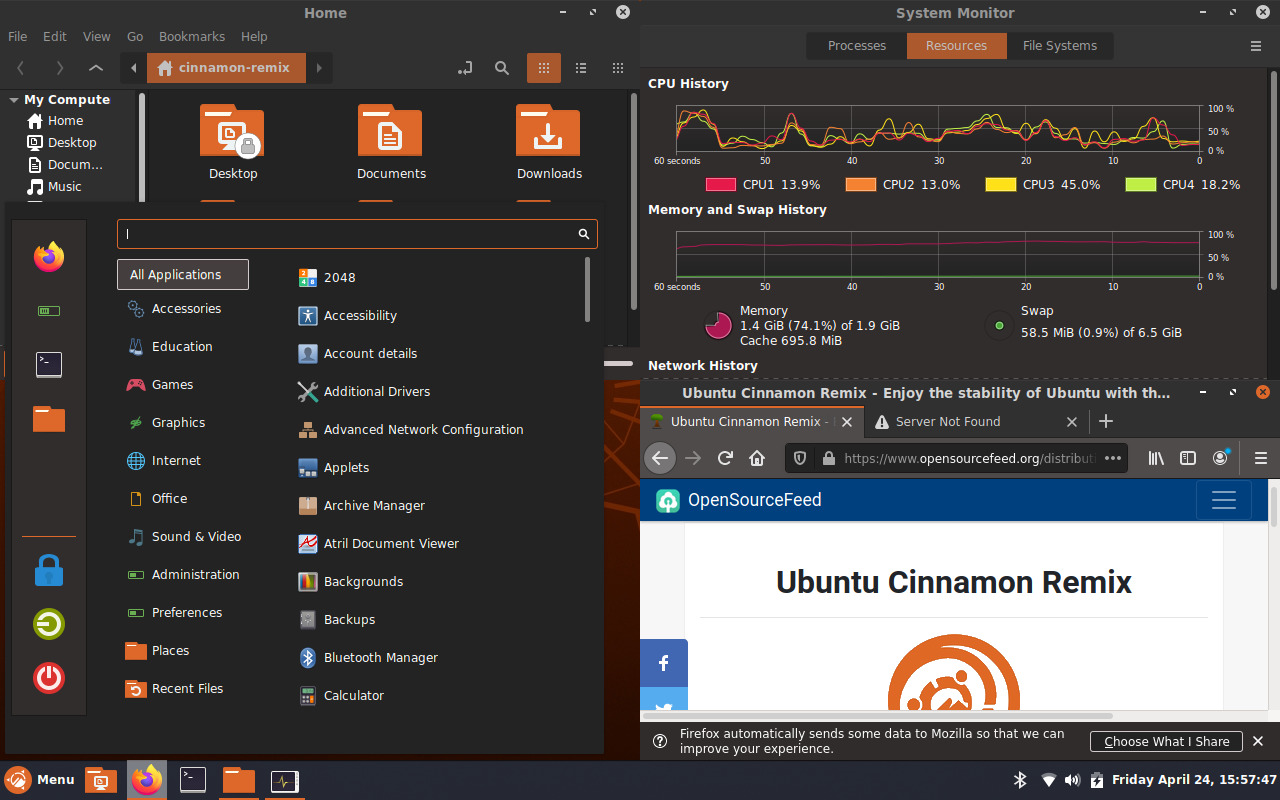Mute audio via the speaker tray icon

[x=1072, y=779]
